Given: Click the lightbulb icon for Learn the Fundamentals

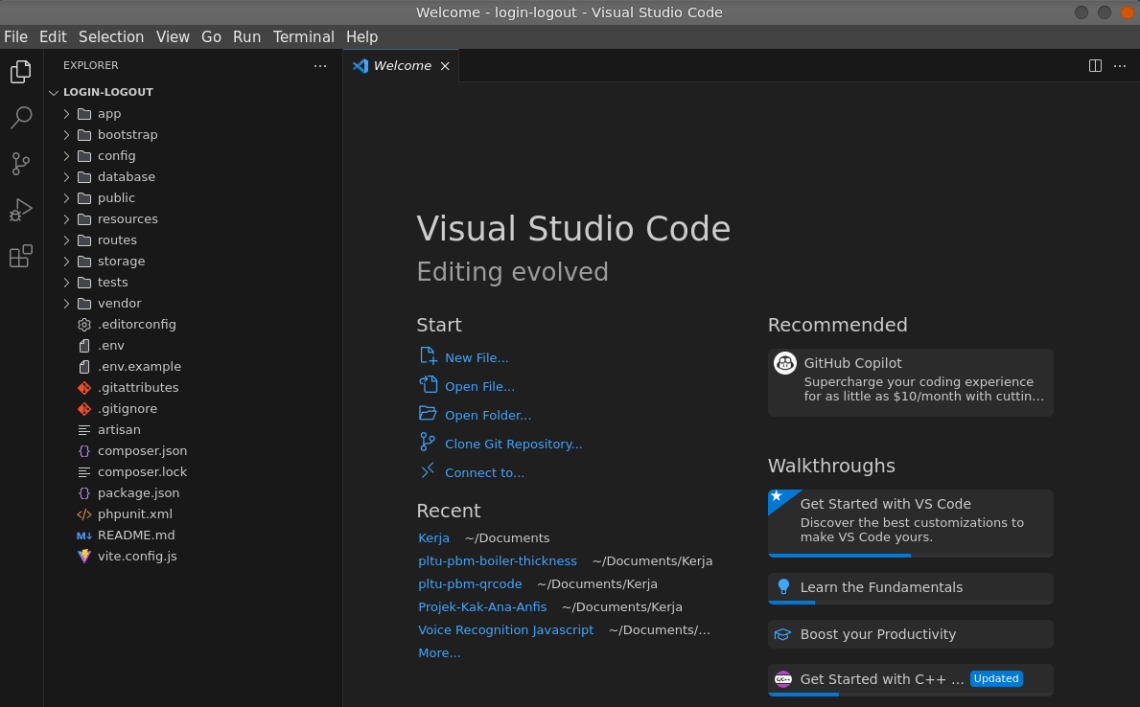Looking at the screenshot, I should coord(783,587).
